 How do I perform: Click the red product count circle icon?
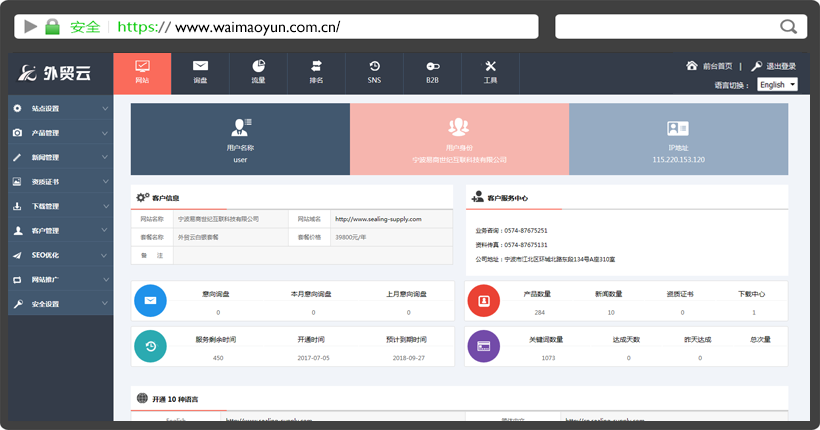coord(483,300)
